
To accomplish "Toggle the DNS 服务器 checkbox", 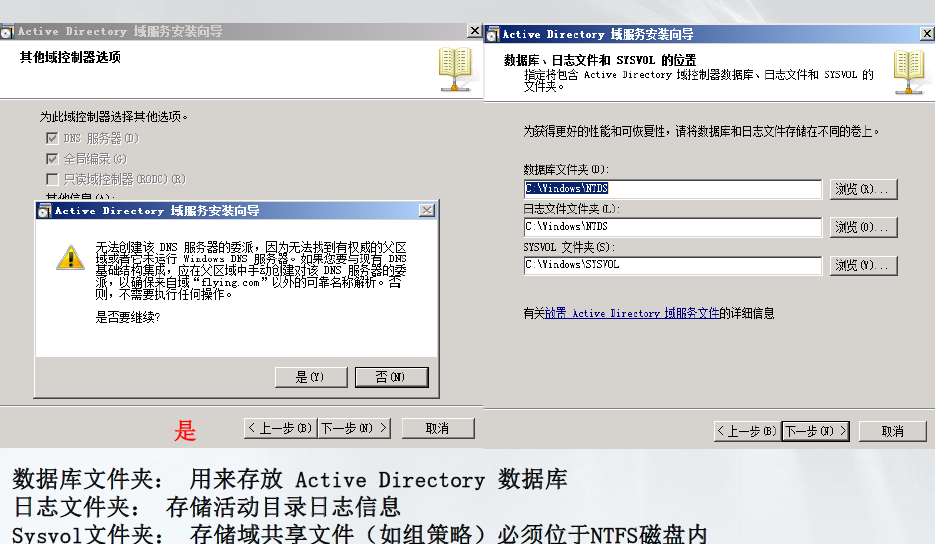I will pyautogui.click(x=52, y=138).
